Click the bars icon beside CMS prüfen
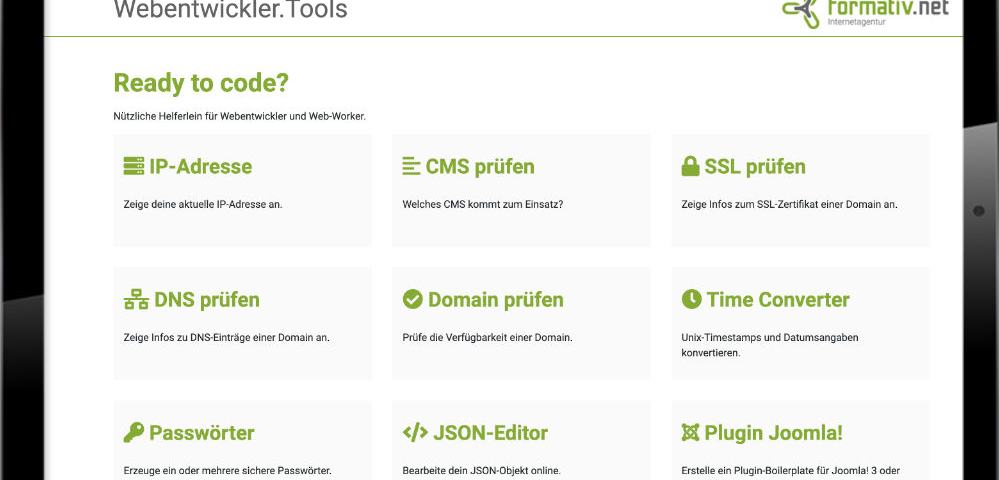The image size is (999, 480). click(411, 167)
